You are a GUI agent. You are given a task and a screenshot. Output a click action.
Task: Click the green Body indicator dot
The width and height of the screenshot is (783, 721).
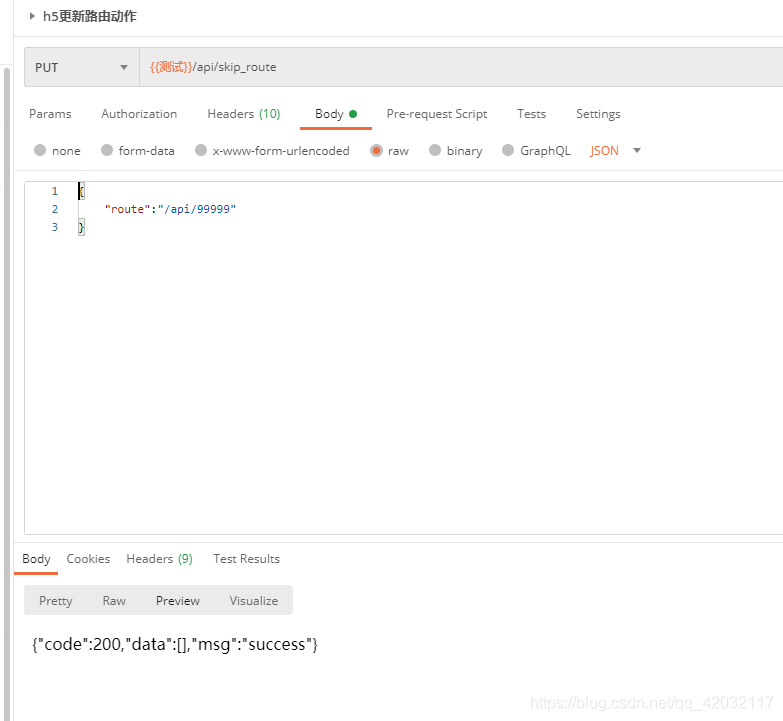point(353,114)
